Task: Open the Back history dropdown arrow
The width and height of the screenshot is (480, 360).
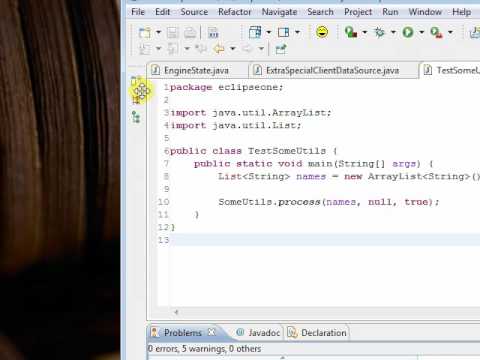Action: click(233, 49)
